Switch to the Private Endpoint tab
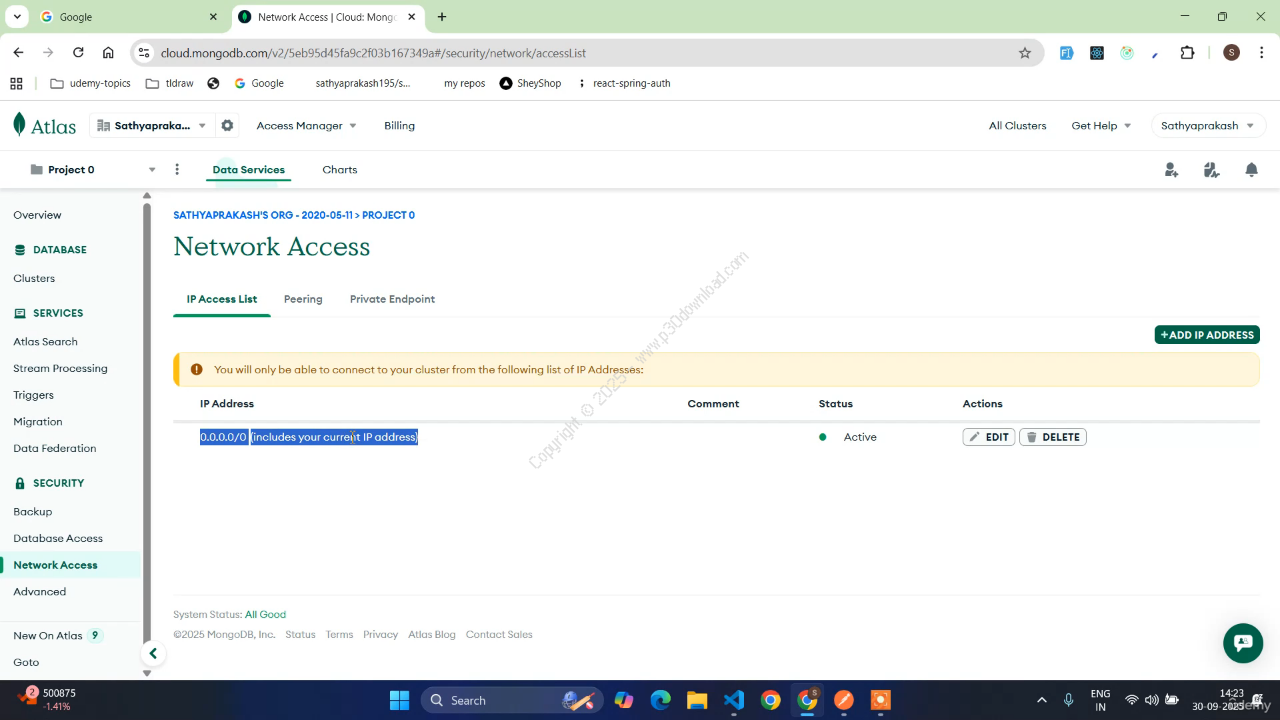Image resolution: width=1280 pixels, height=720 pixels. pos(392,299)
